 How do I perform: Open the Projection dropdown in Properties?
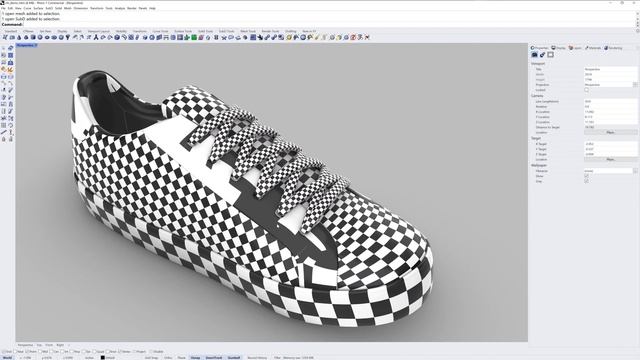pyautogui.click(x=635, y=84)
